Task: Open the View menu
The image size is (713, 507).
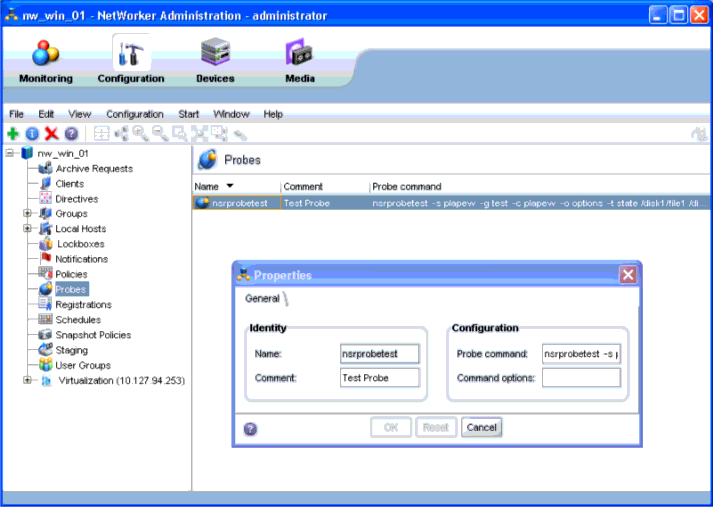Action: (x=80, y=114)
